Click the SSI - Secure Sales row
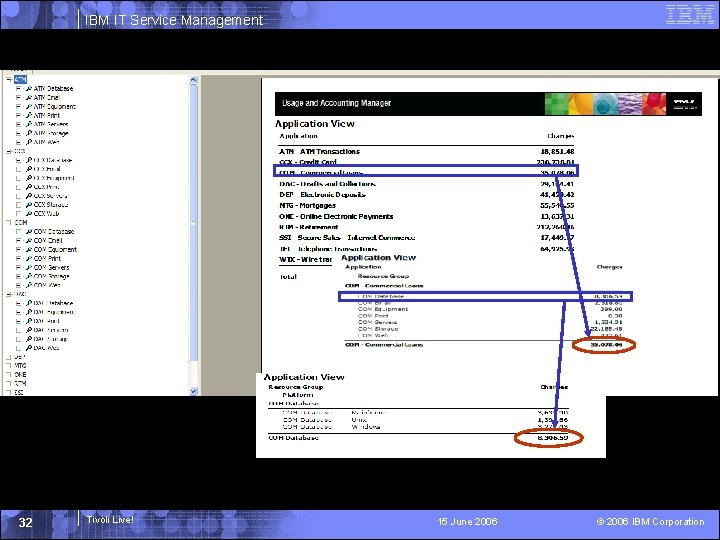Image resolution: width=720 pixels, height=540 pixels. pyautogui.click(x=427, y=238)
